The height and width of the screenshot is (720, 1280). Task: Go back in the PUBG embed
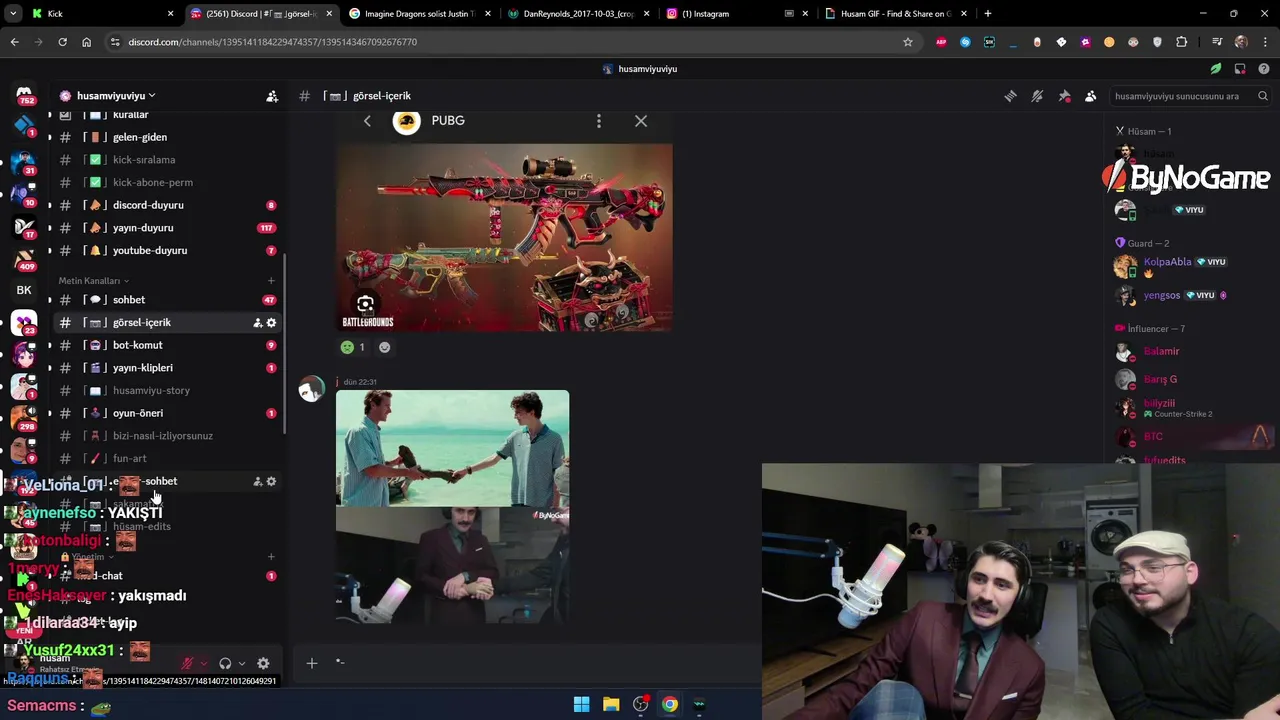367,121
